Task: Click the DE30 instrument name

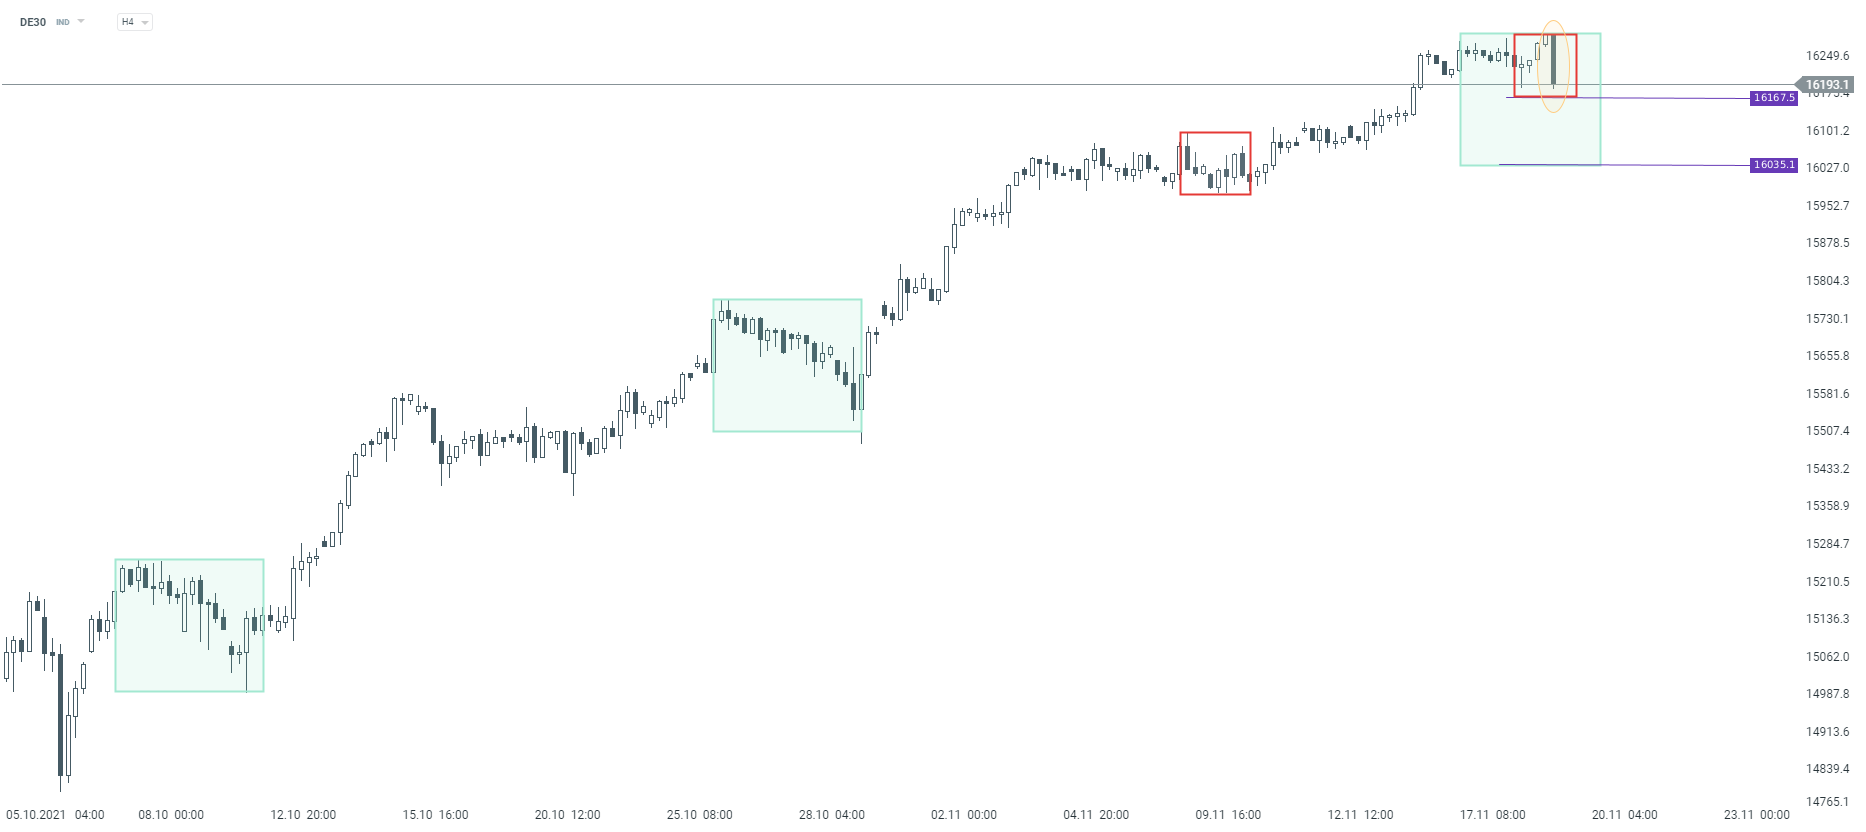Action: pos(33,22)
